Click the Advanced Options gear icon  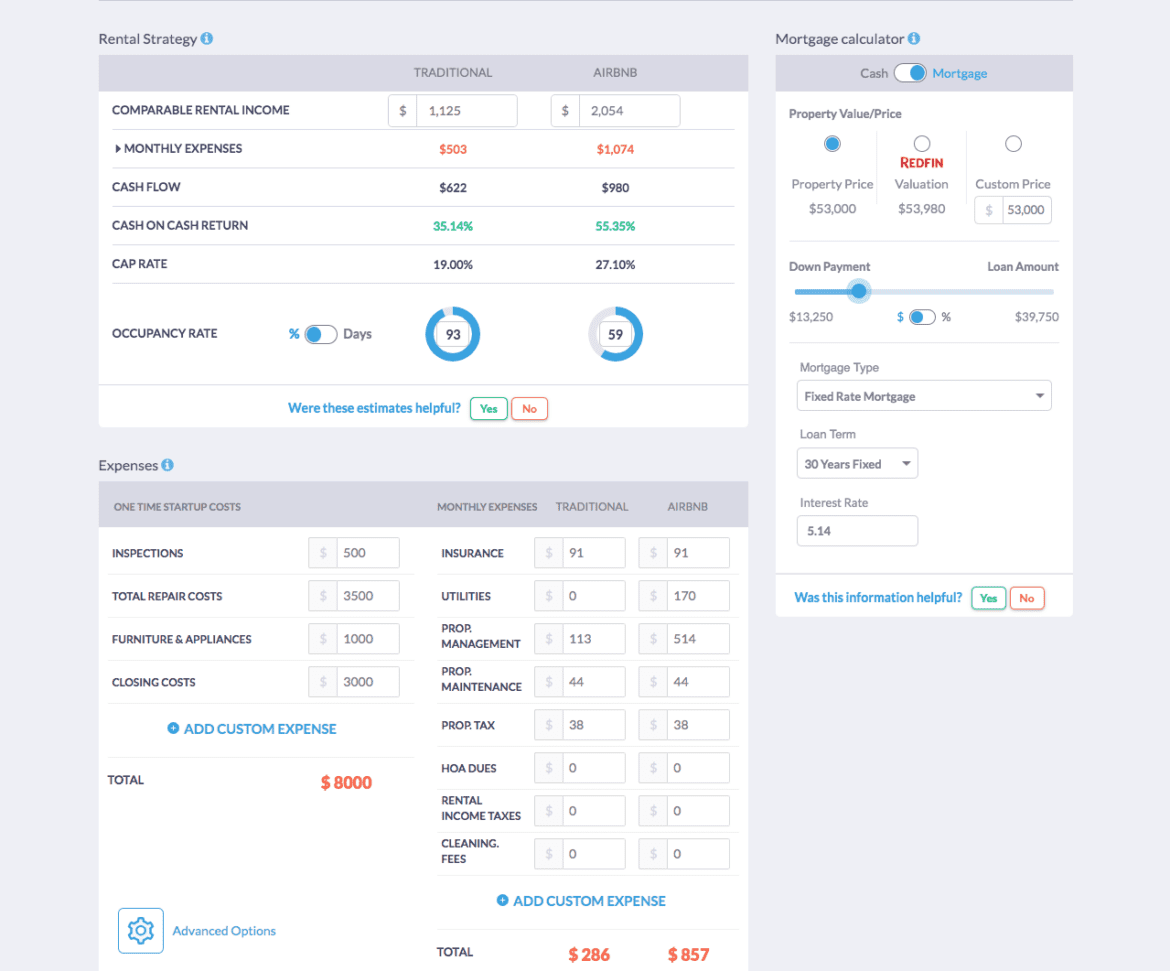(140, 930)
